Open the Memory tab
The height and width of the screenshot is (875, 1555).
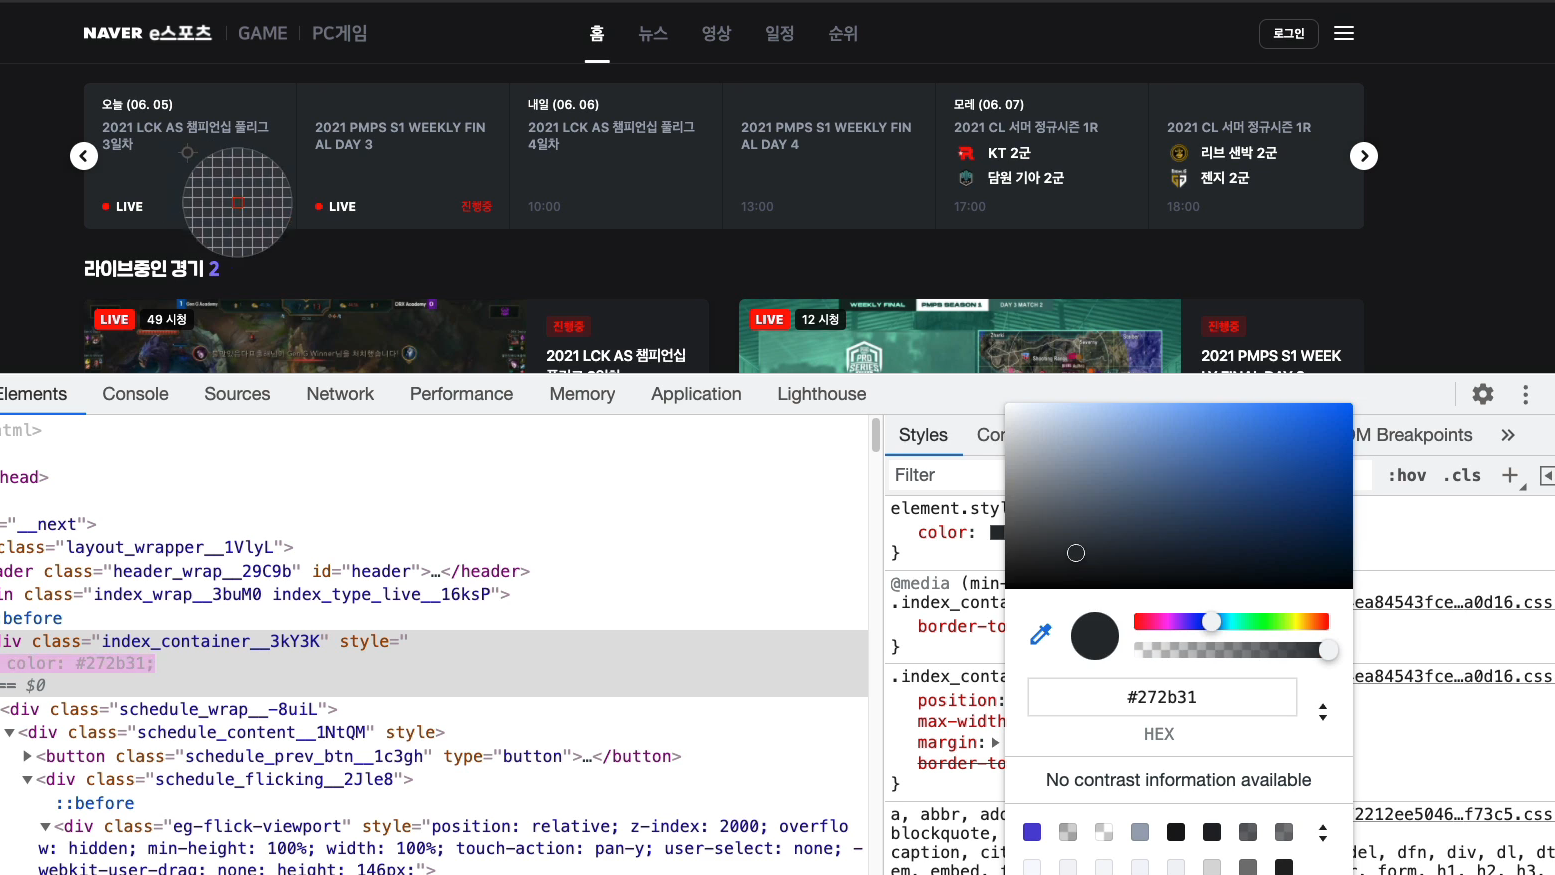pyautogui.click(x=582, y=394)
